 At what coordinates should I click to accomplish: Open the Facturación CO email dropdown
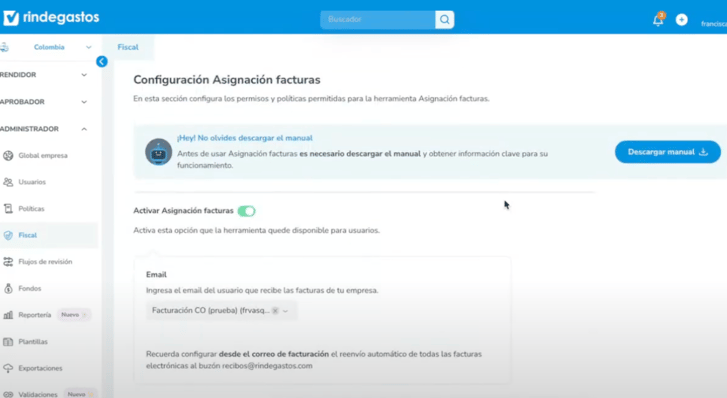click(286, 311)
